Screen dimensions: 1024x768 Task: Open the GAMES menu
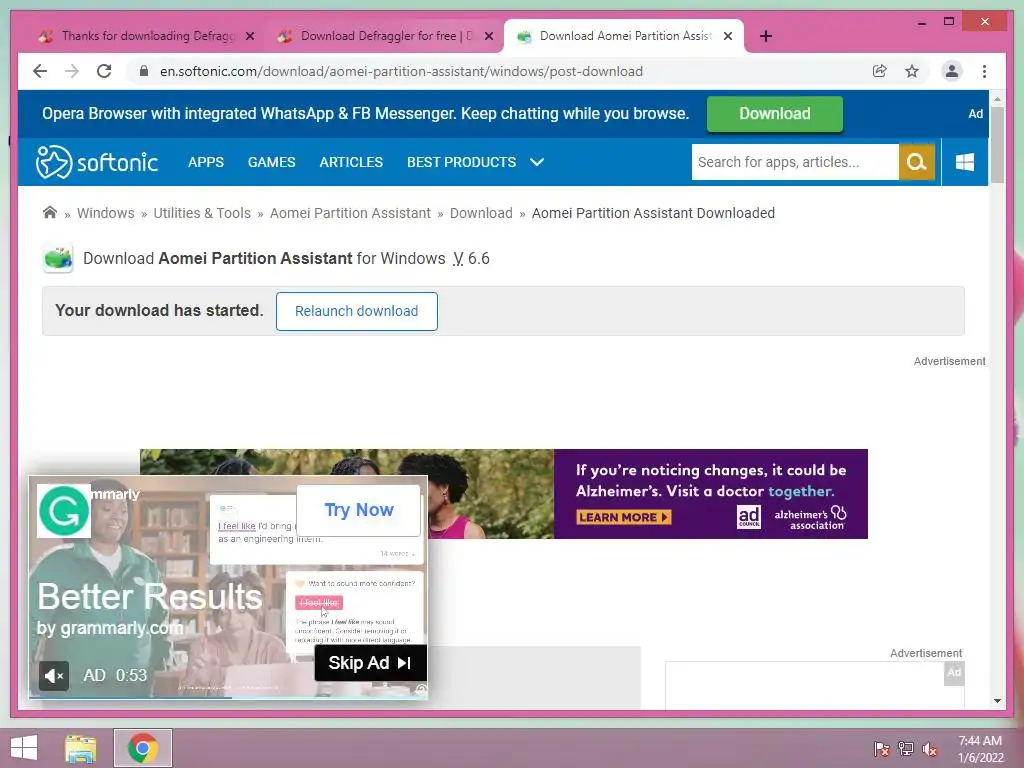(272, 162)
